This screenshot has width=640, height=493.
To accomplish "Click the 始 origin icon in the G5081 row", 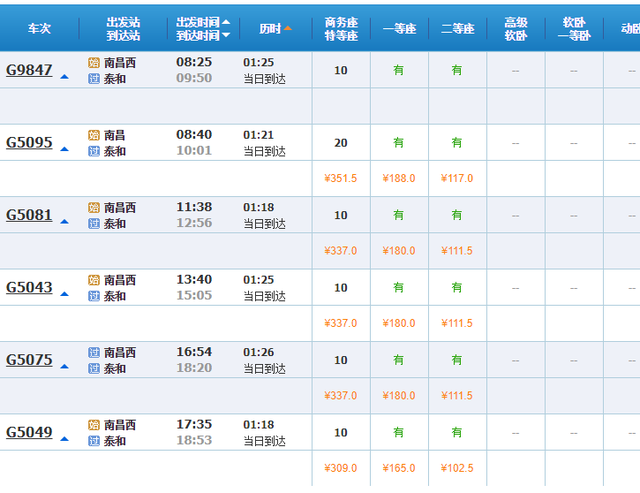I will click(x=94, y=208).
